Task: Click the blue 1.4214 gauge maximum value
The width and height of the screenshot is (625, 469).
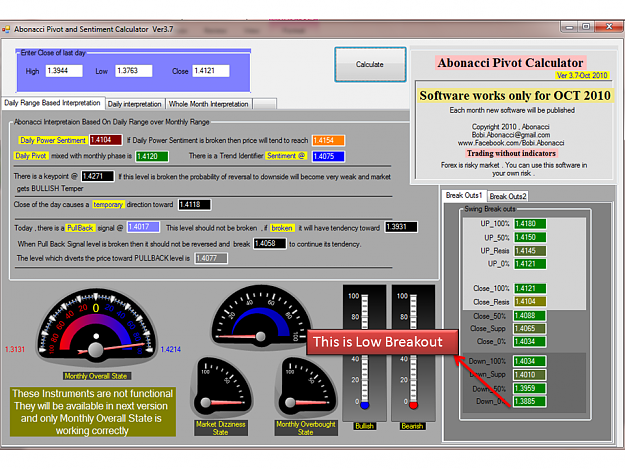Action: tap(171, 349)
